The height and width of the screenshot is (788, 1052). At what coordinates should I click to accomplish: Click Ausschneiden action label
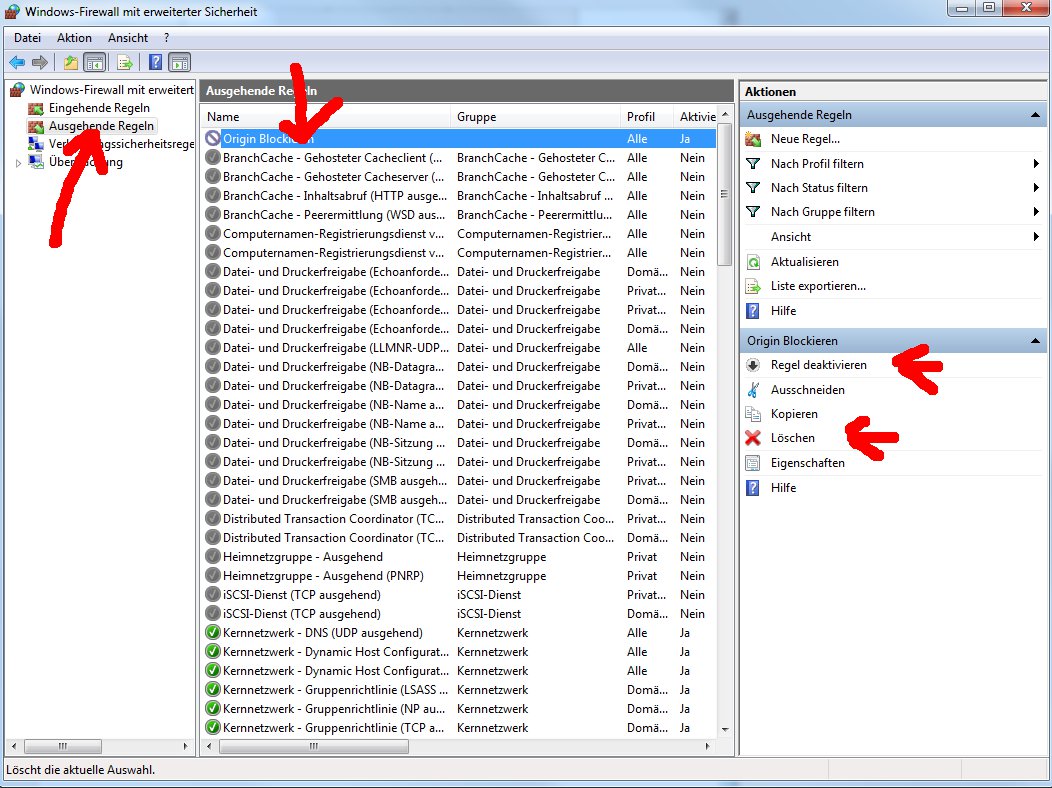click(x=807, y=390)
